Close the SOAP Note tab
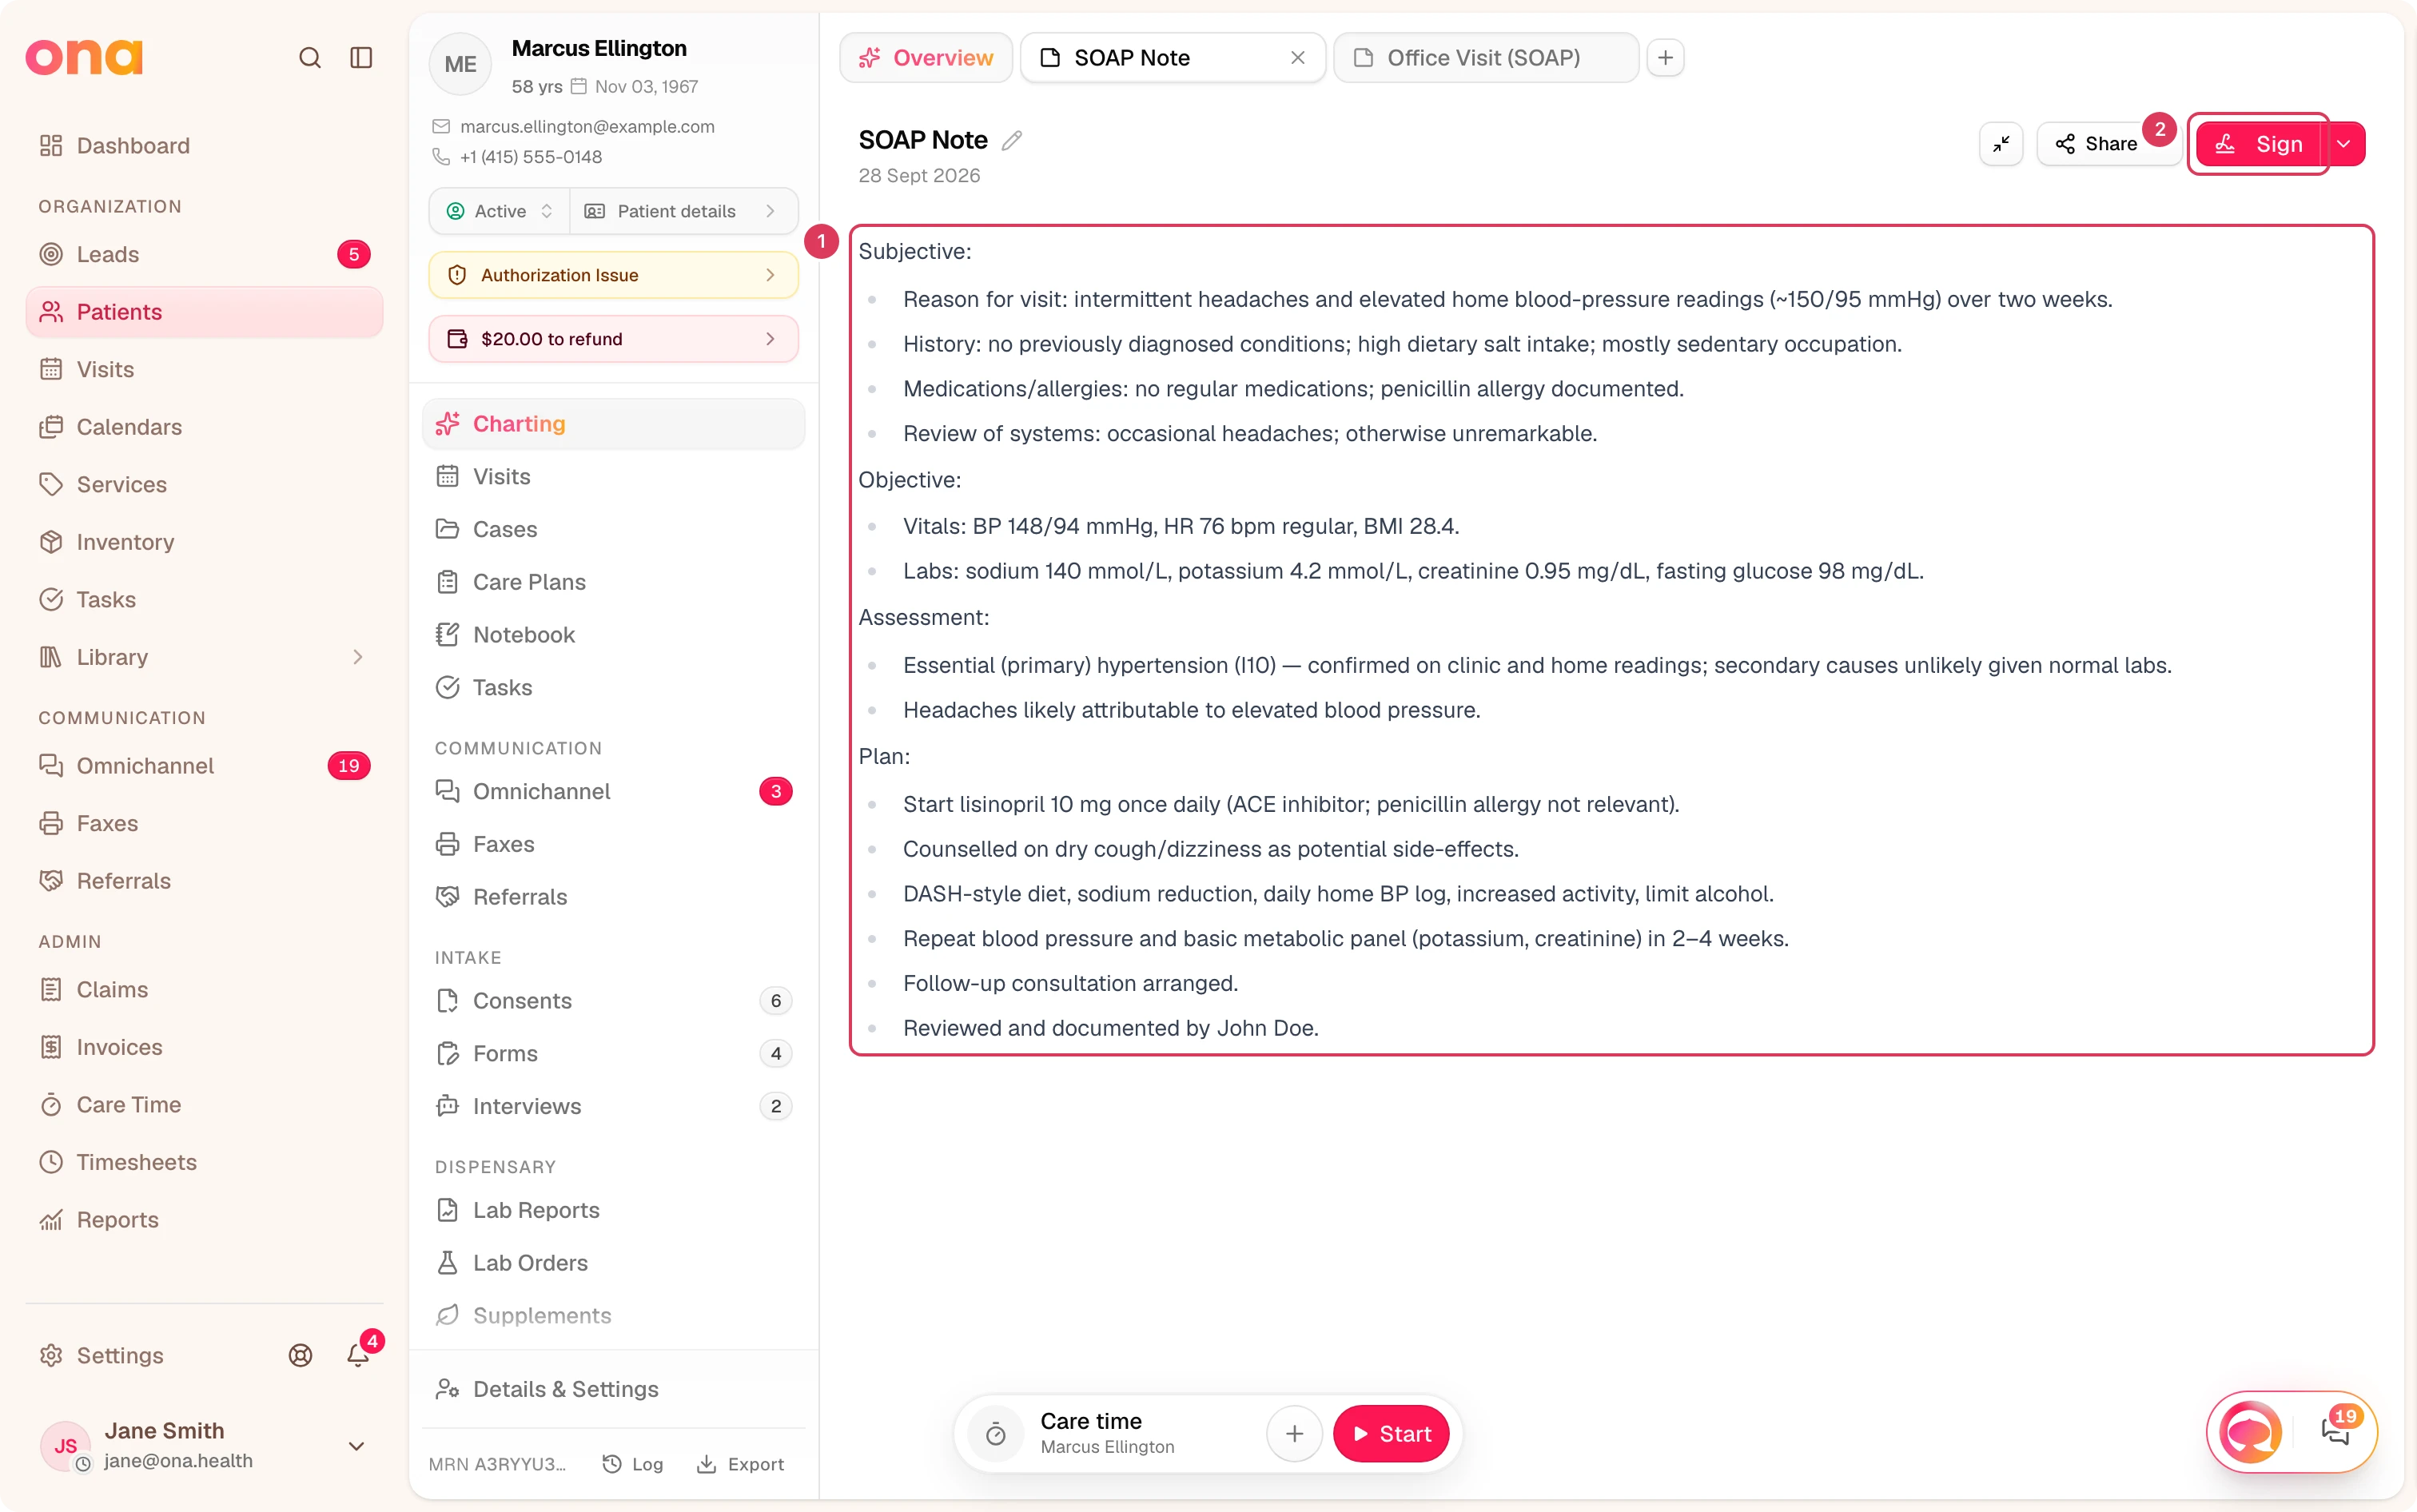Screen dimensions: 2417x1512 point(1298,58)
